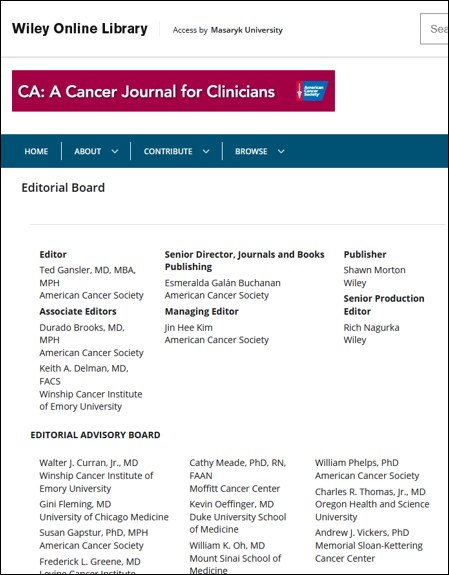Click the Andrew J. Vickers, PhD entry

coord(362,532)
